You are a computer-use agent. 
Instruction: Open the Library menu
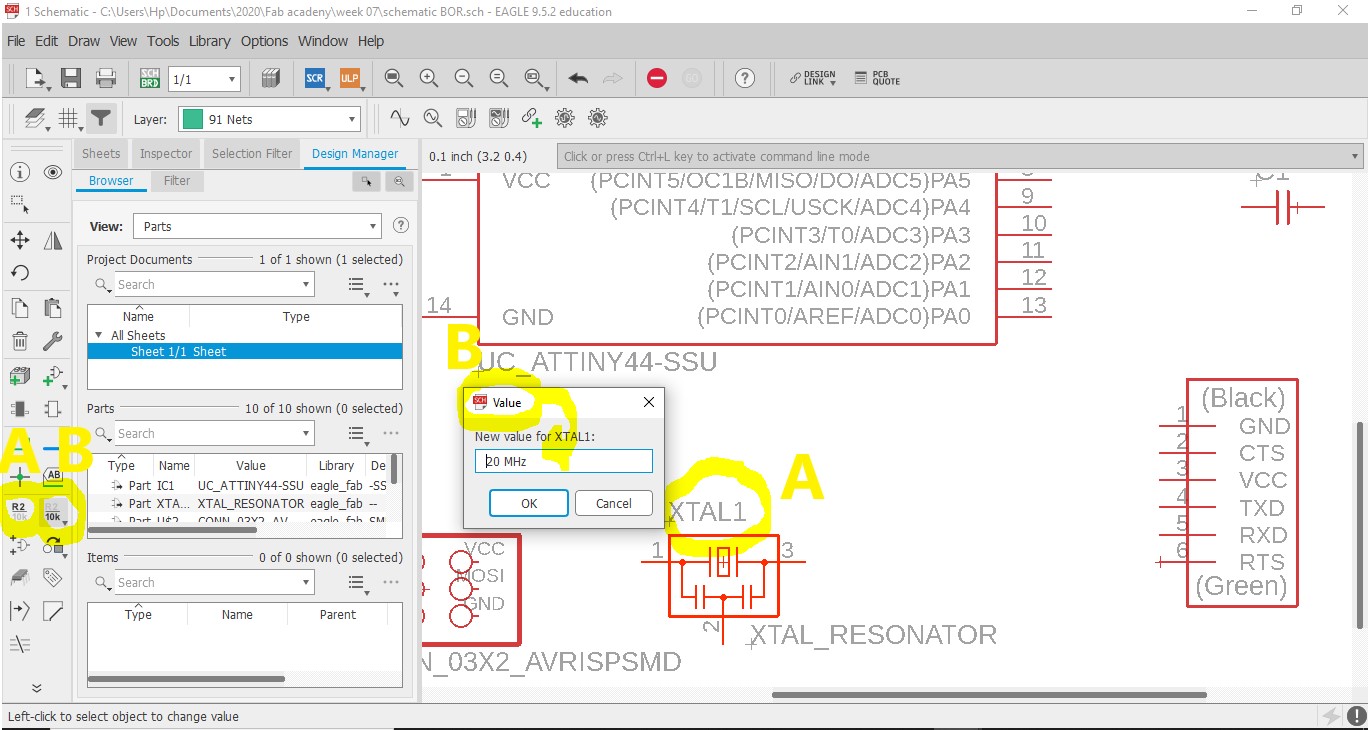point(209,41)
